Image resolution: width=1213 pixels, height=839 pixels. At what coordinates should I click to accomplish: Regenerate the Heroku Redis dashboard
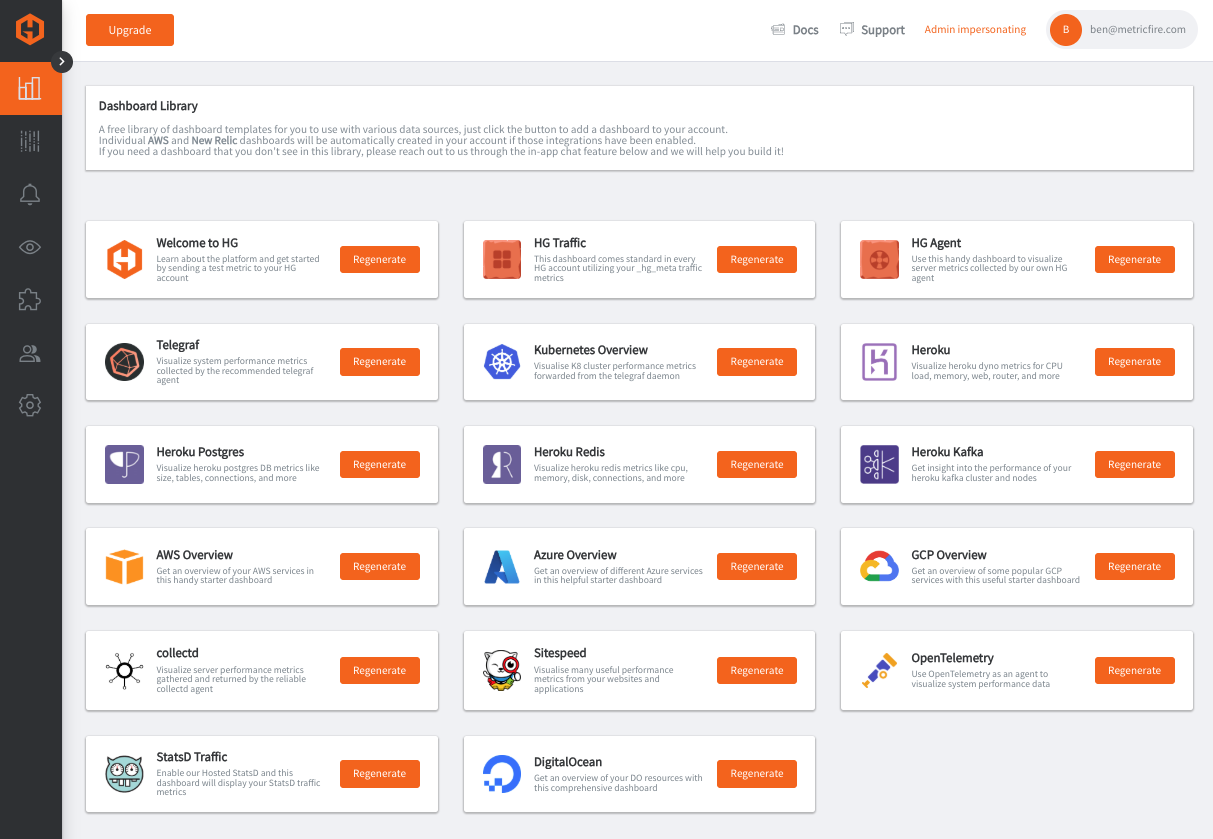click(x=757, y=464)
